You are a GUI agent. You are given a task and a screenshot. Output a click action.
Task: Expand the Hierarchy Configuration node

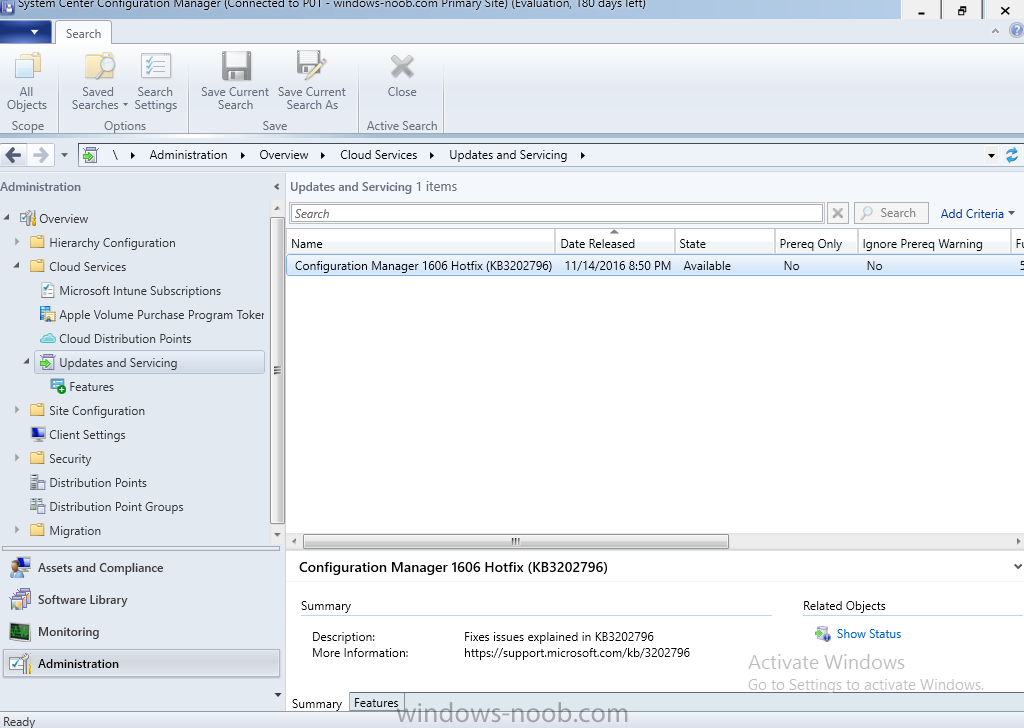coord(17,243)
